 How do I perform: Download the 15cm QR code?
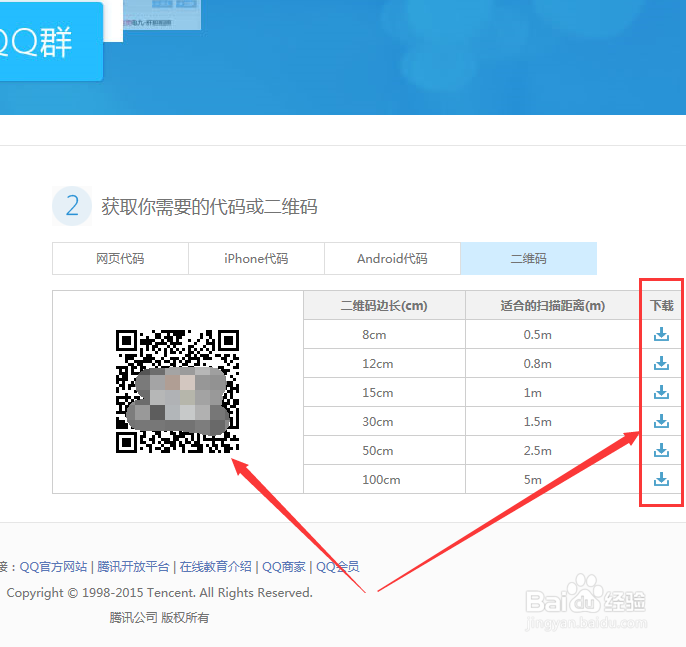[x=661, y=392]
